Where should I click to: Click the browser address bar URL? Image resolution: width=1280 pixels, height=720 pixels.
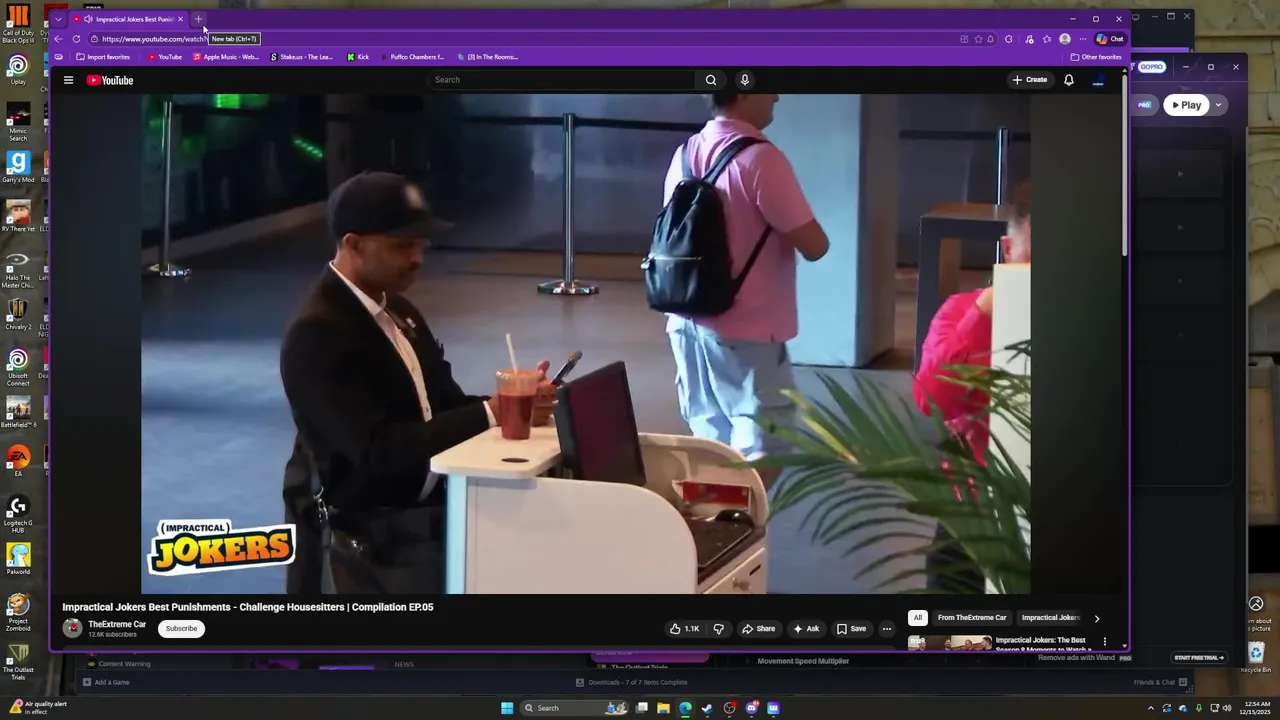point(154,39)
